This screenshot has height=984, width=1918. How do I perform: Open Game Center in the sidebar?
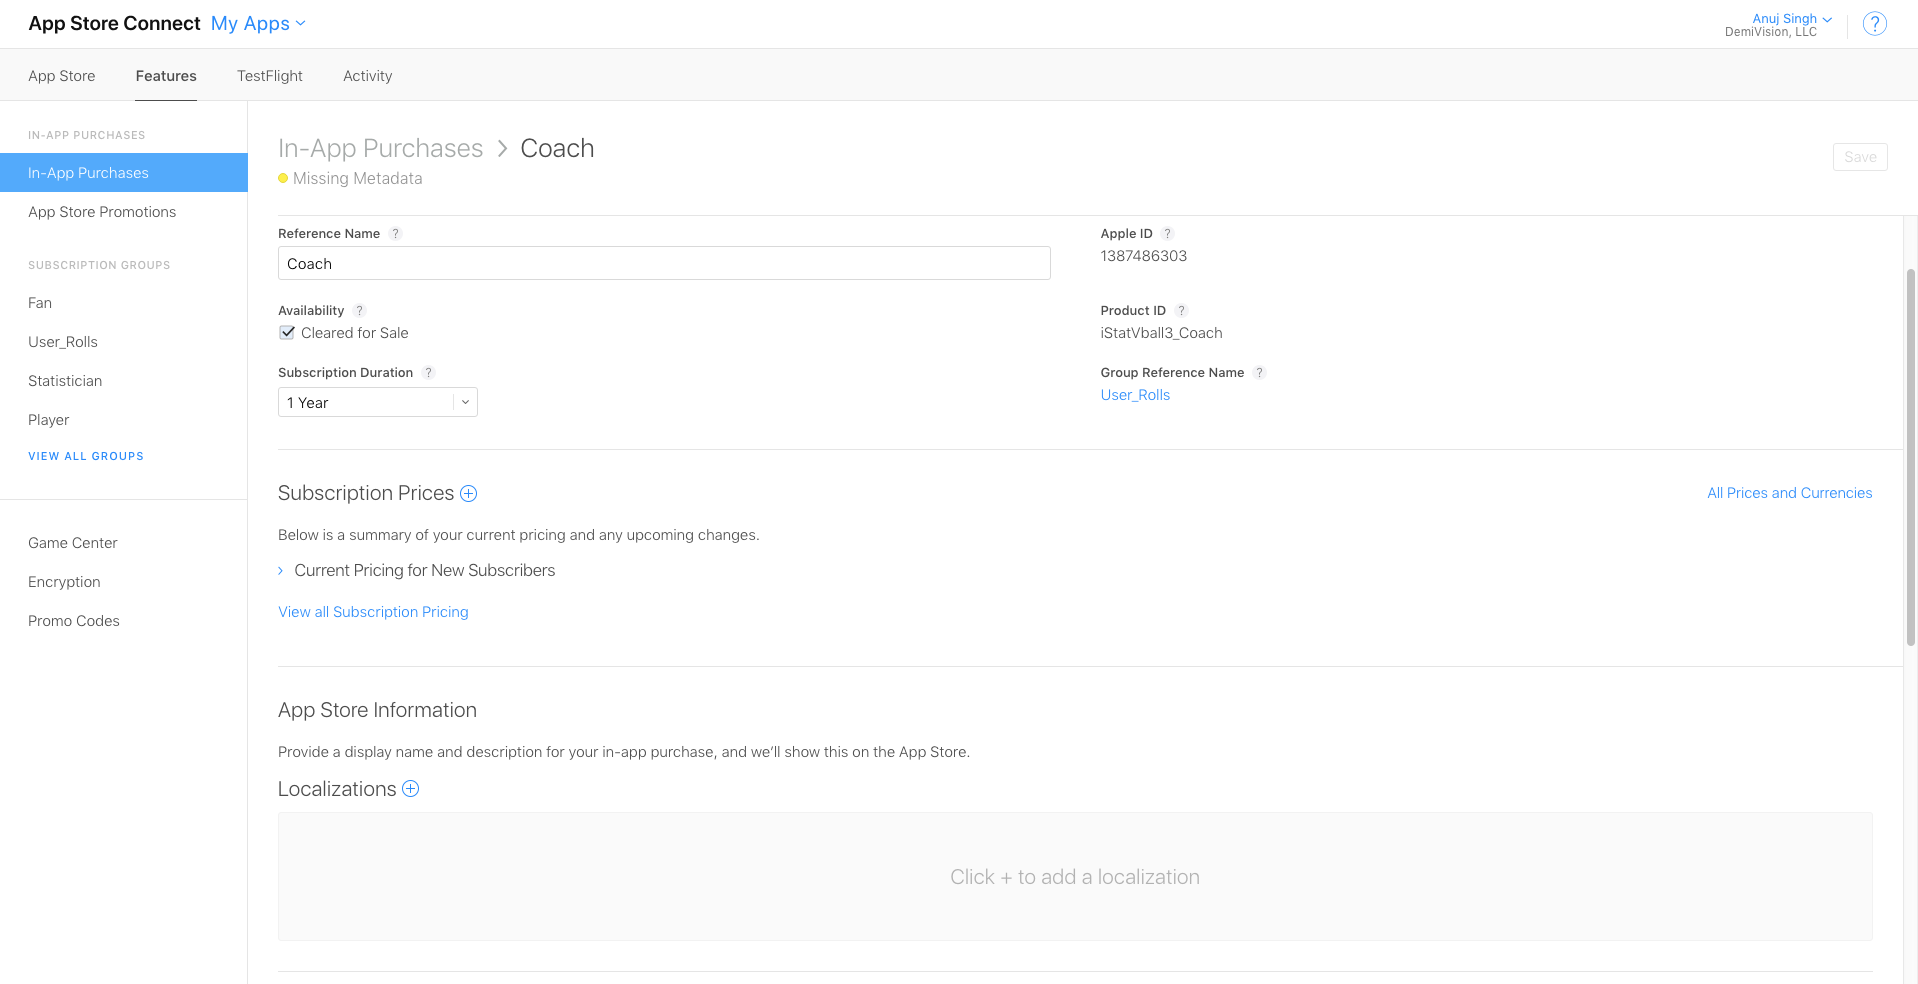tap(73, 543)
